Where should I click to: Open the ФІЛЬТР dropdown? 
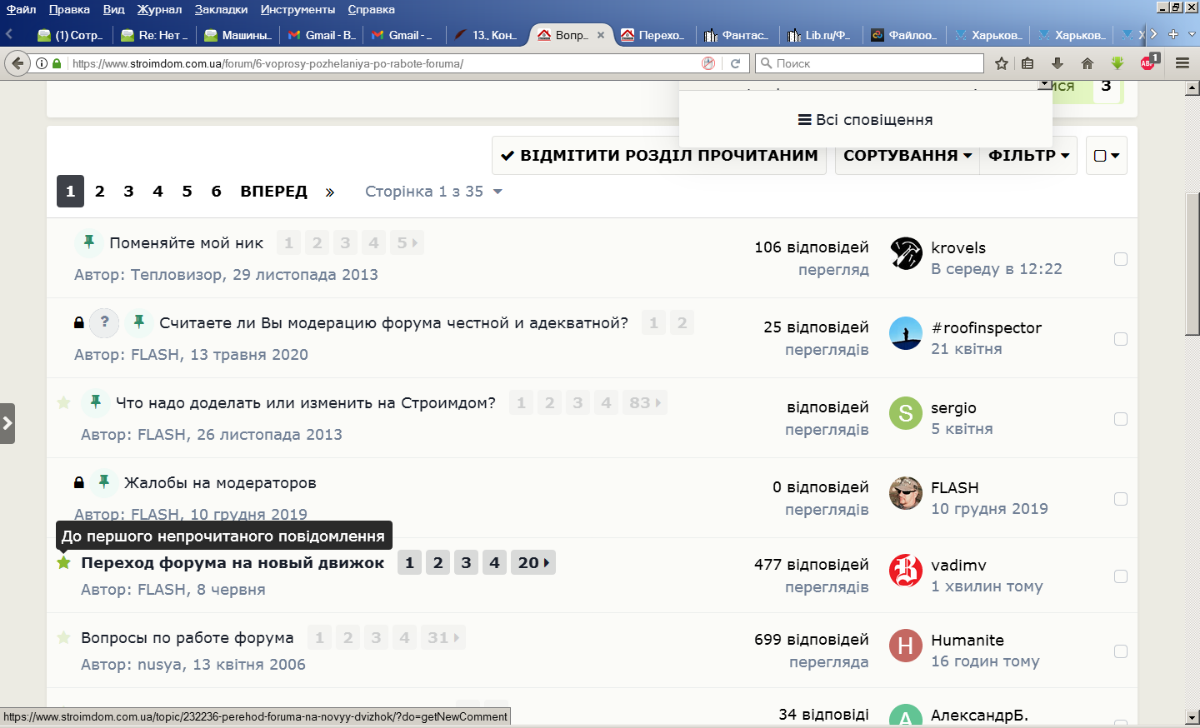coord(1029,156)
